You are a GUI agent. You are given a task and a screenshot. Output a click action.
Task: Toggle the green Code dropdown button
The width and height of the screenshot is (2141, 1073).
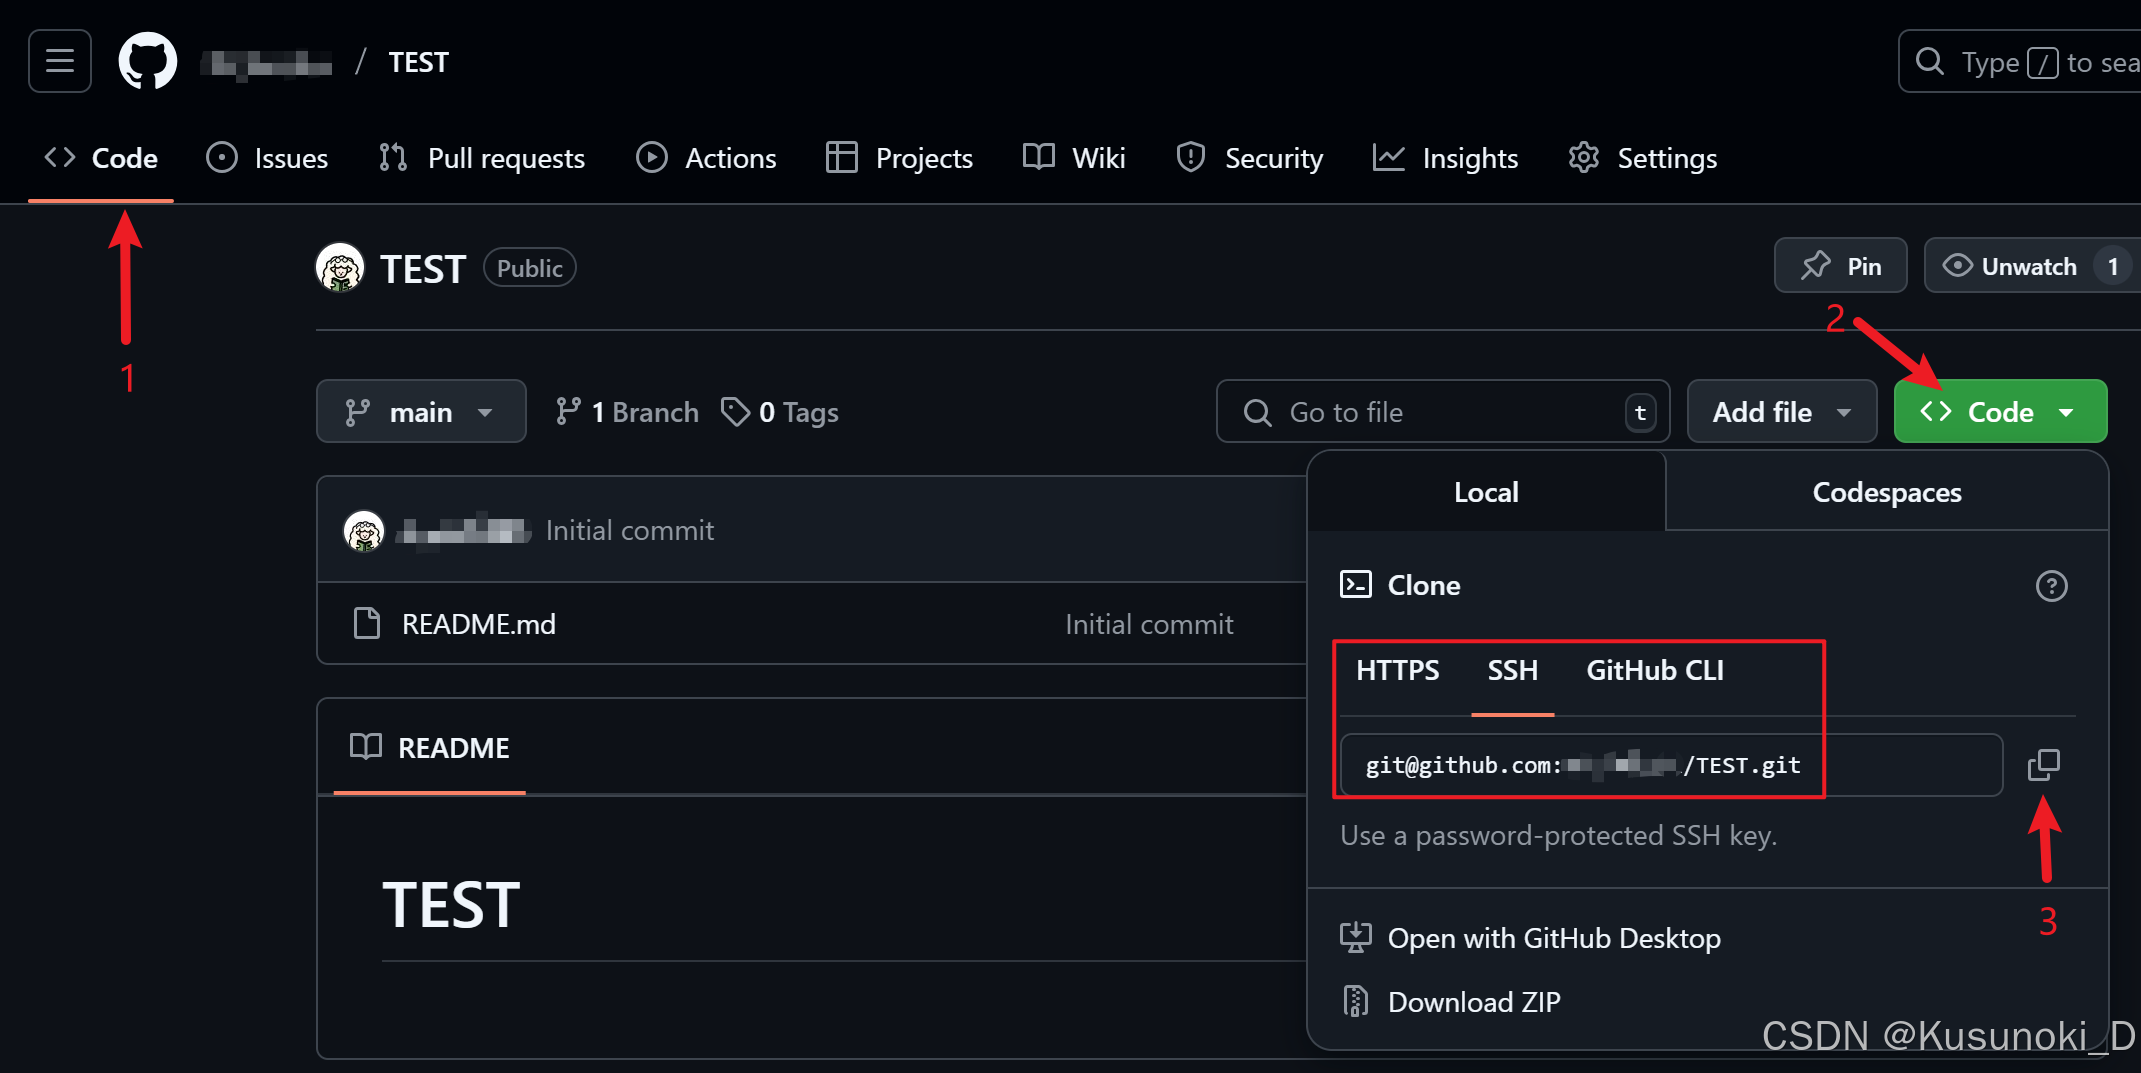(x=2000, y=411)
